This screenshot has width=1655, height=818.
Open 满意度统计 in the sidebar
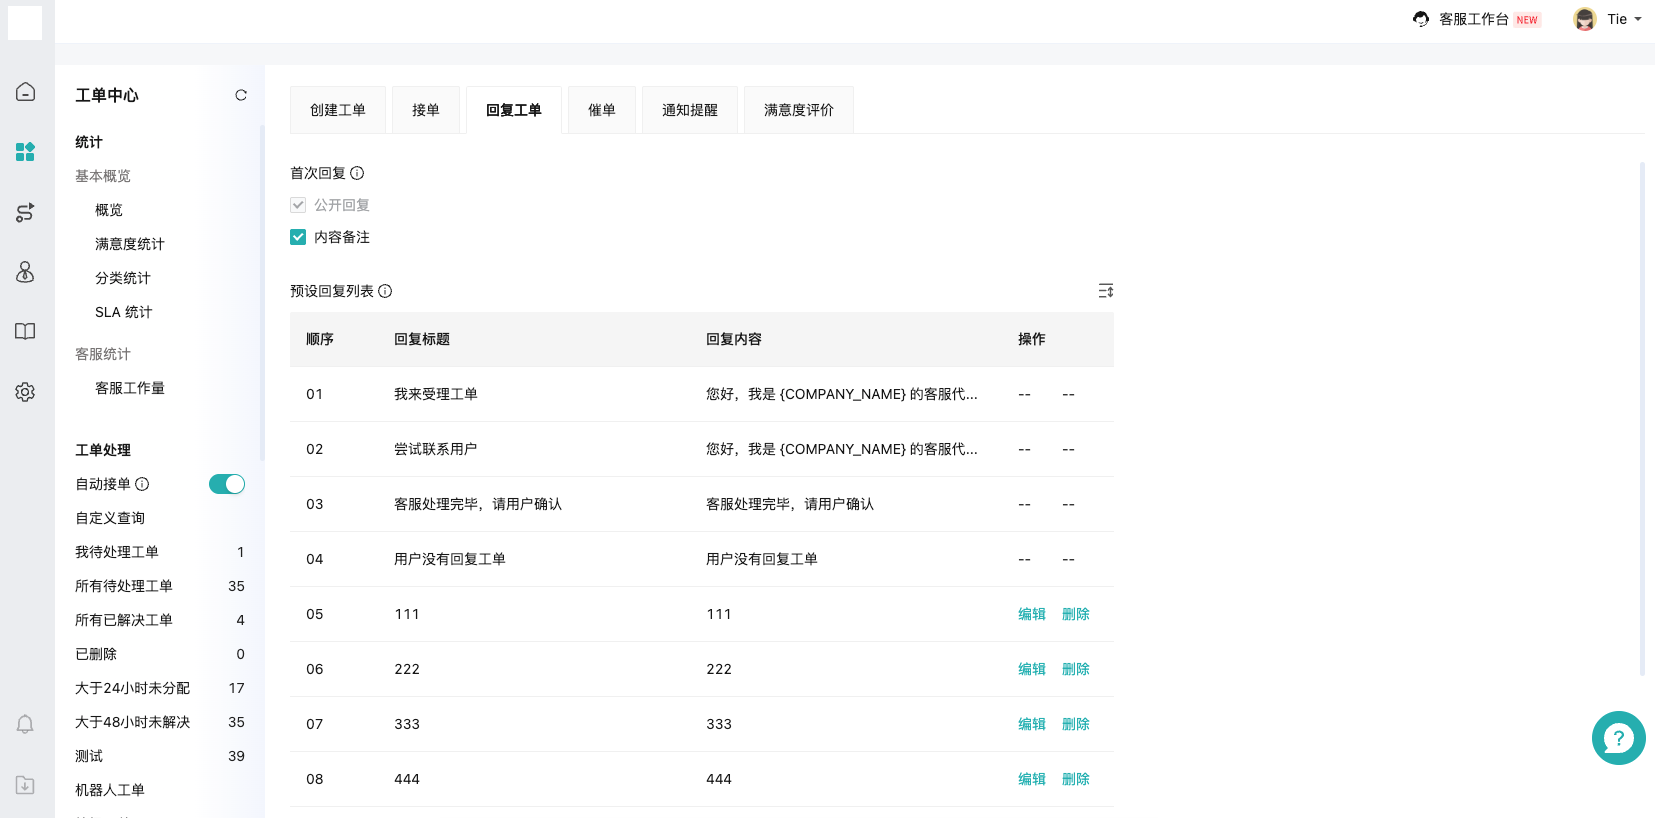pos(130,244)
